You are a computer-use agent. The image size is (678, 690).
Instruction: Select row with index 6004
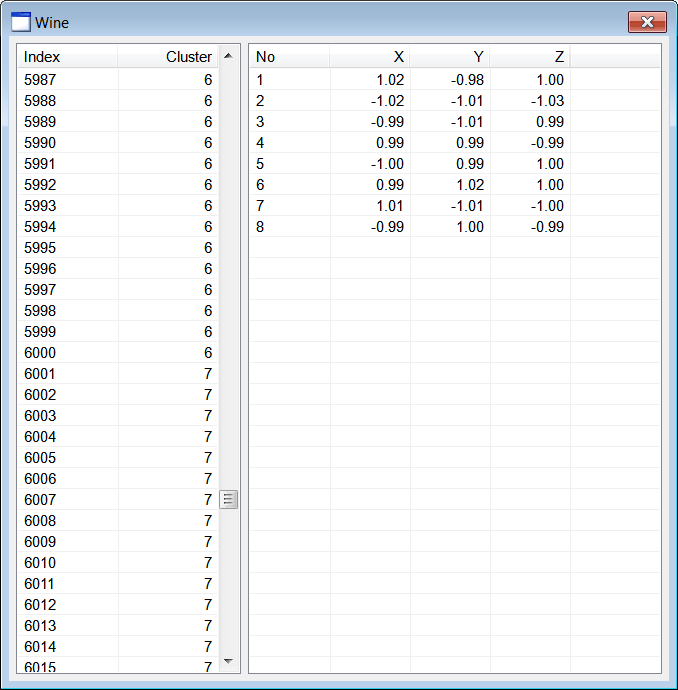click(118, 437)
